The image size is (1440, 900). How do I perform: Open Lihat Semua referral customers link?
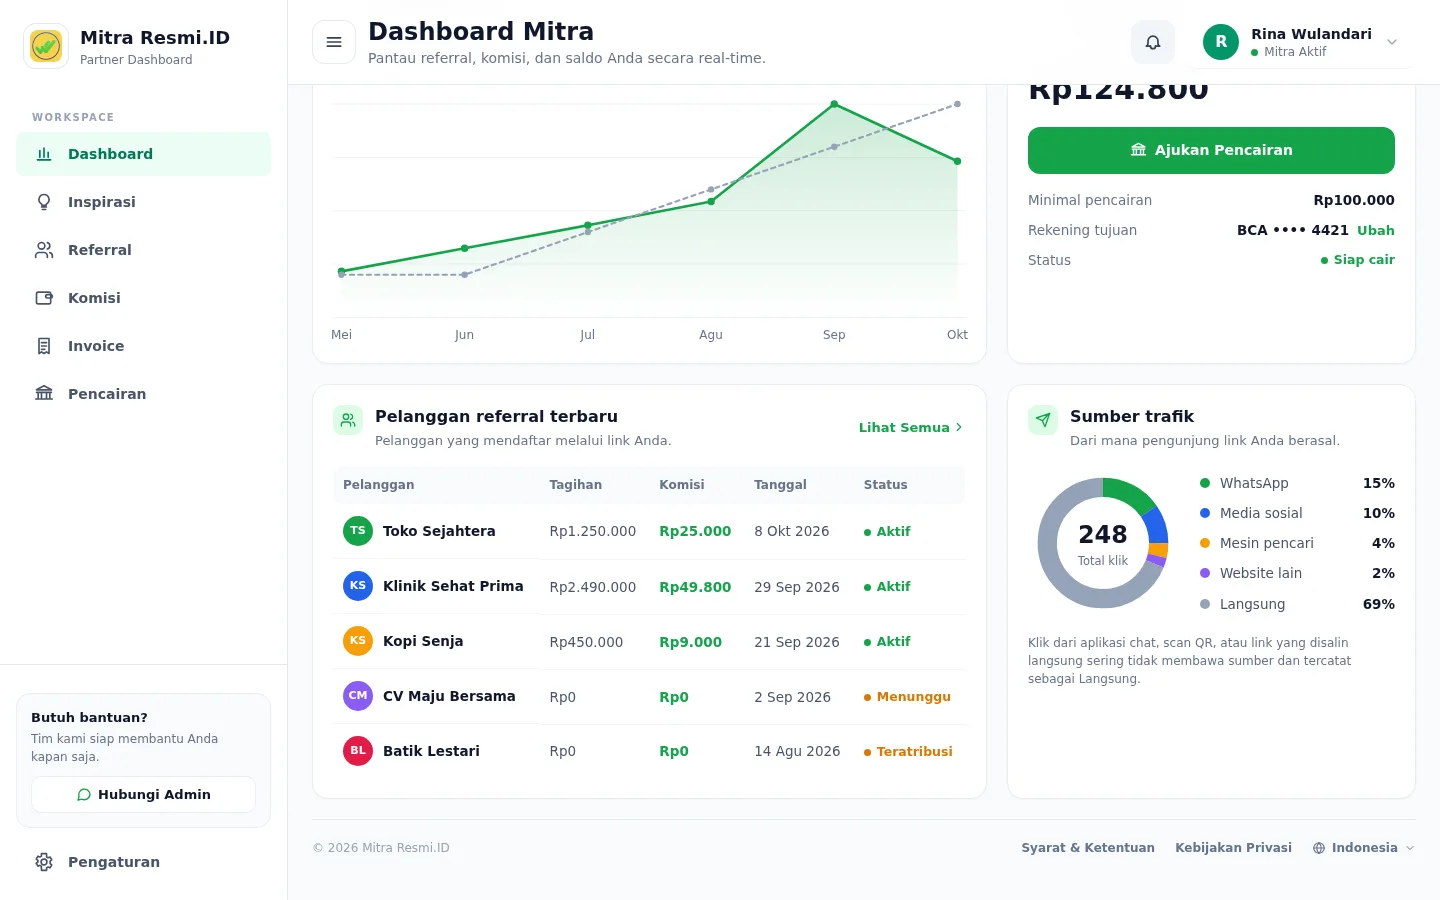911,427
